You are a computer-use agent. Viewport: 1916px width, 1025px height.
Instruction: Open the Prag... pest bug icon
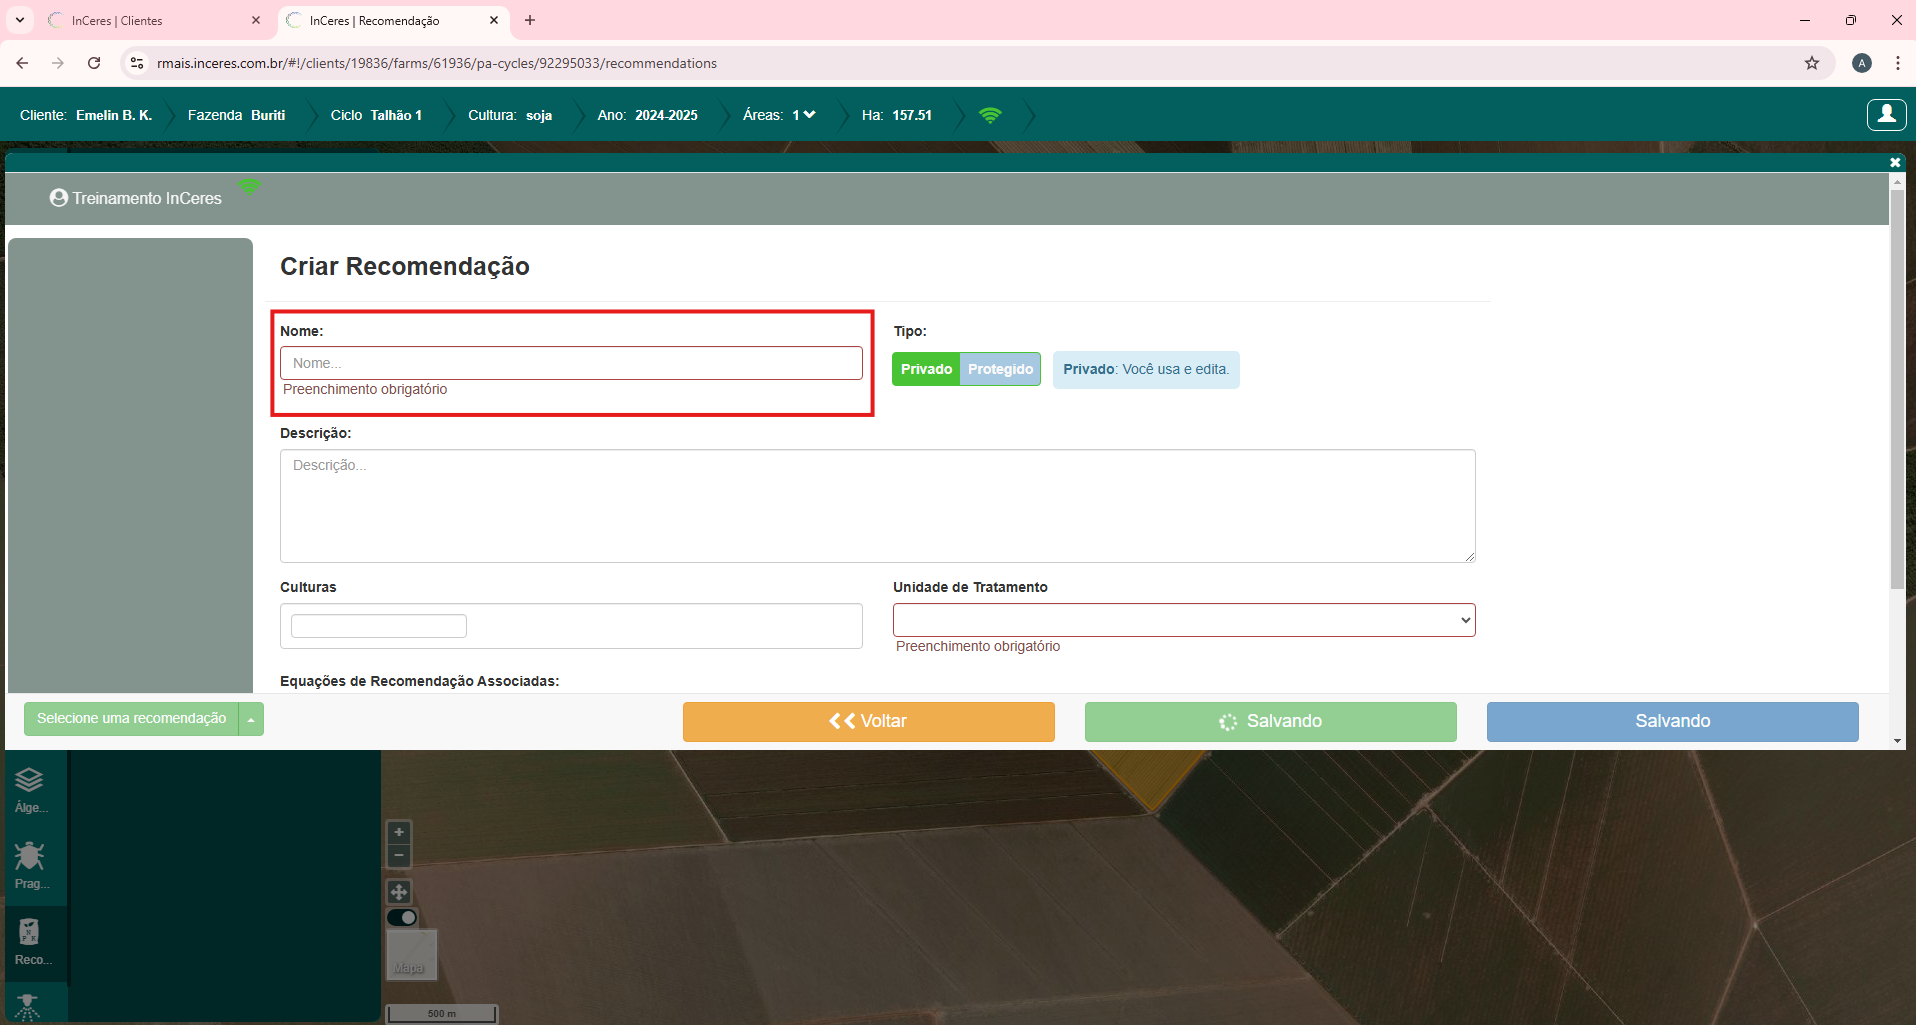[30, 866]
